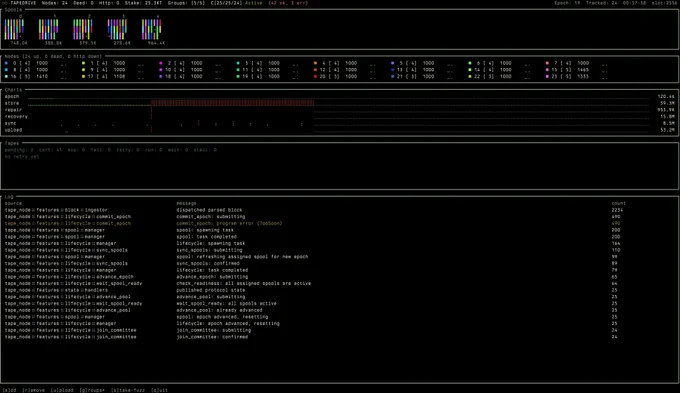Viewport: 680px width, 393px height.
Task: Click node 2 status dot
Action: [161, 63]
